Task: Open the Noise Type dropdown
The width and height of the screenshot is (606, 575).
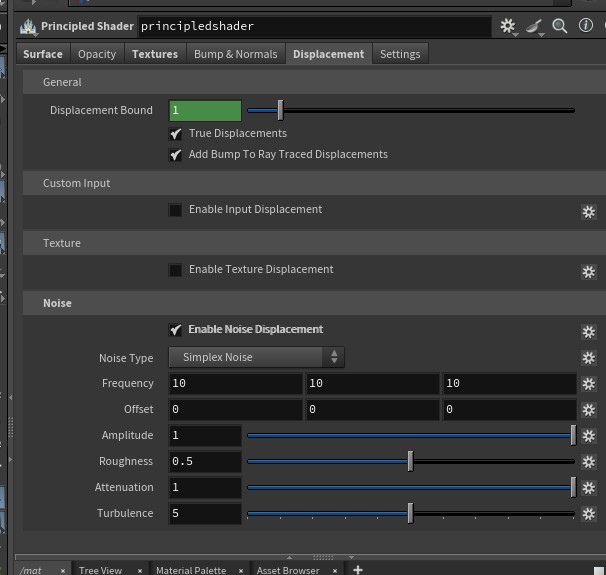Action: (x=257, y=357)
